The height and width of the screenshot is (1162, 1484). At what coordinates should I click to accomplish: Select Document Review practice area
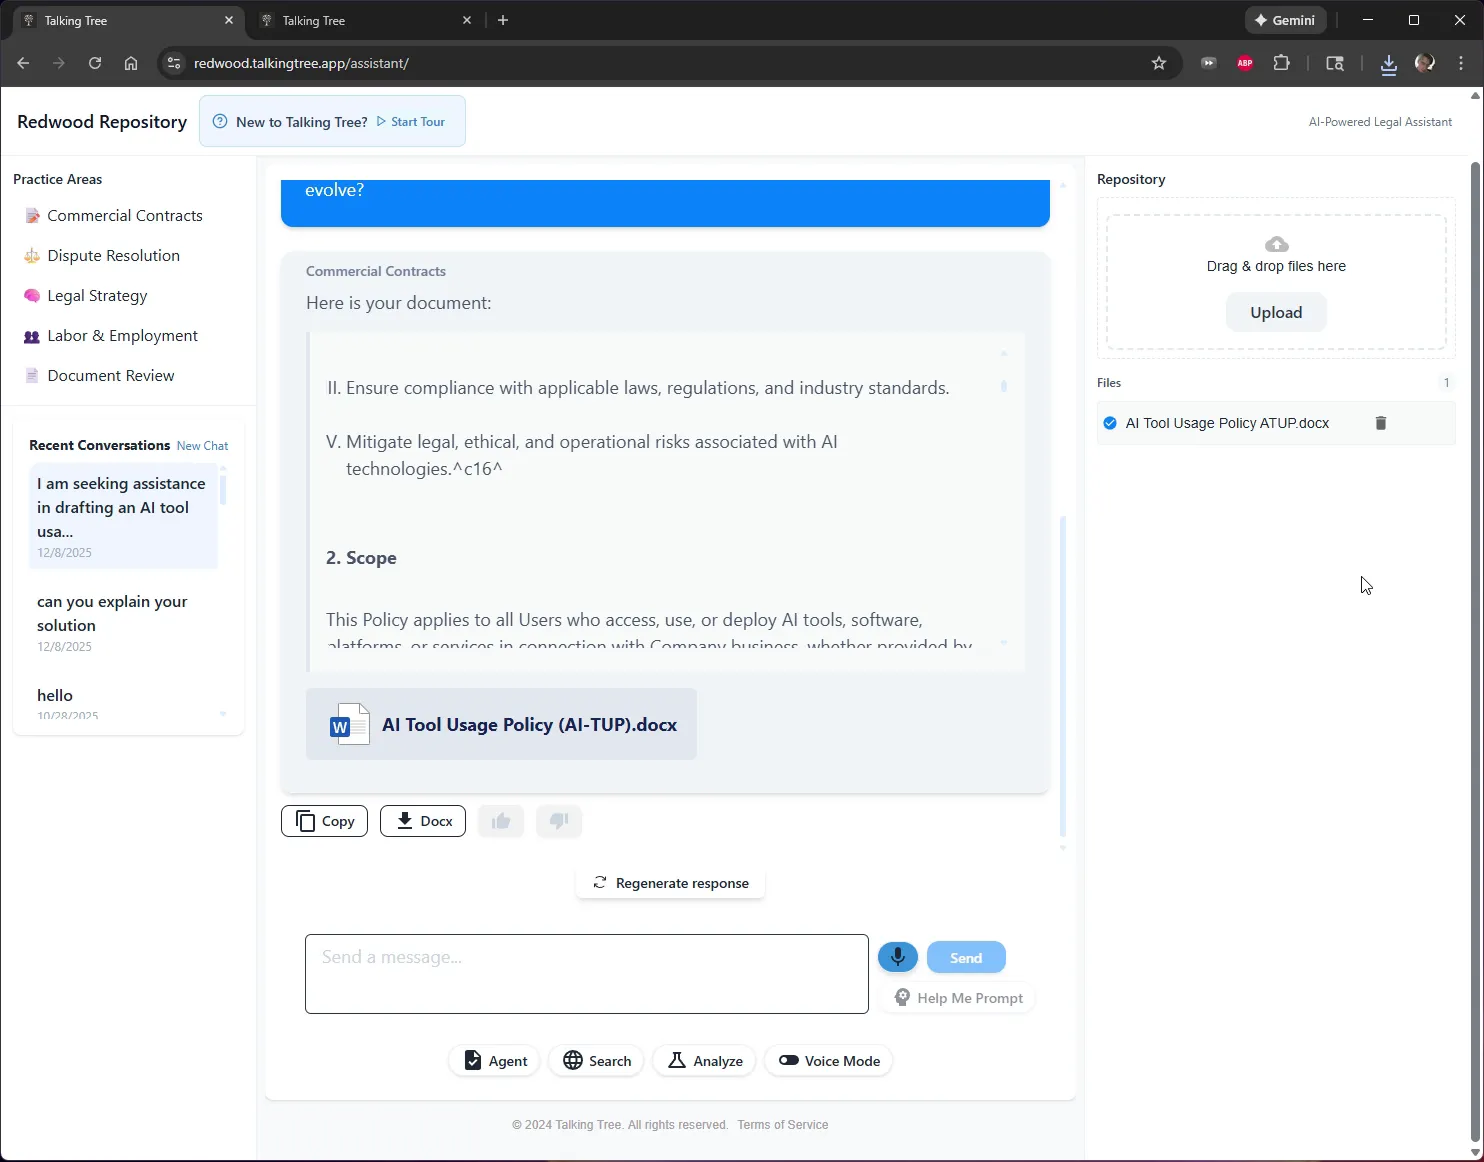[111, 376]
